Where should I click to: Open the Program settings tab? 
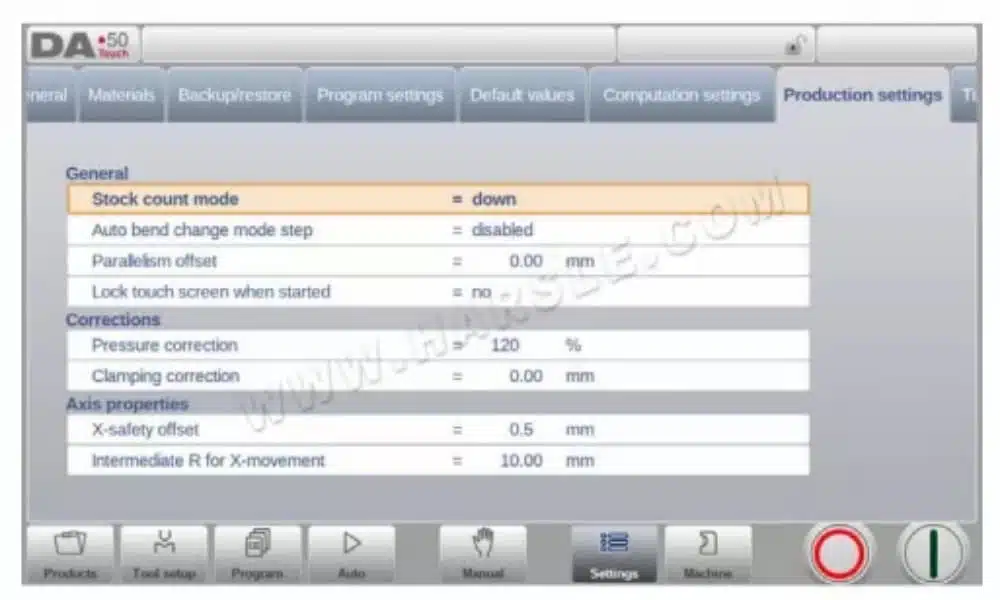tap(380, 95)
